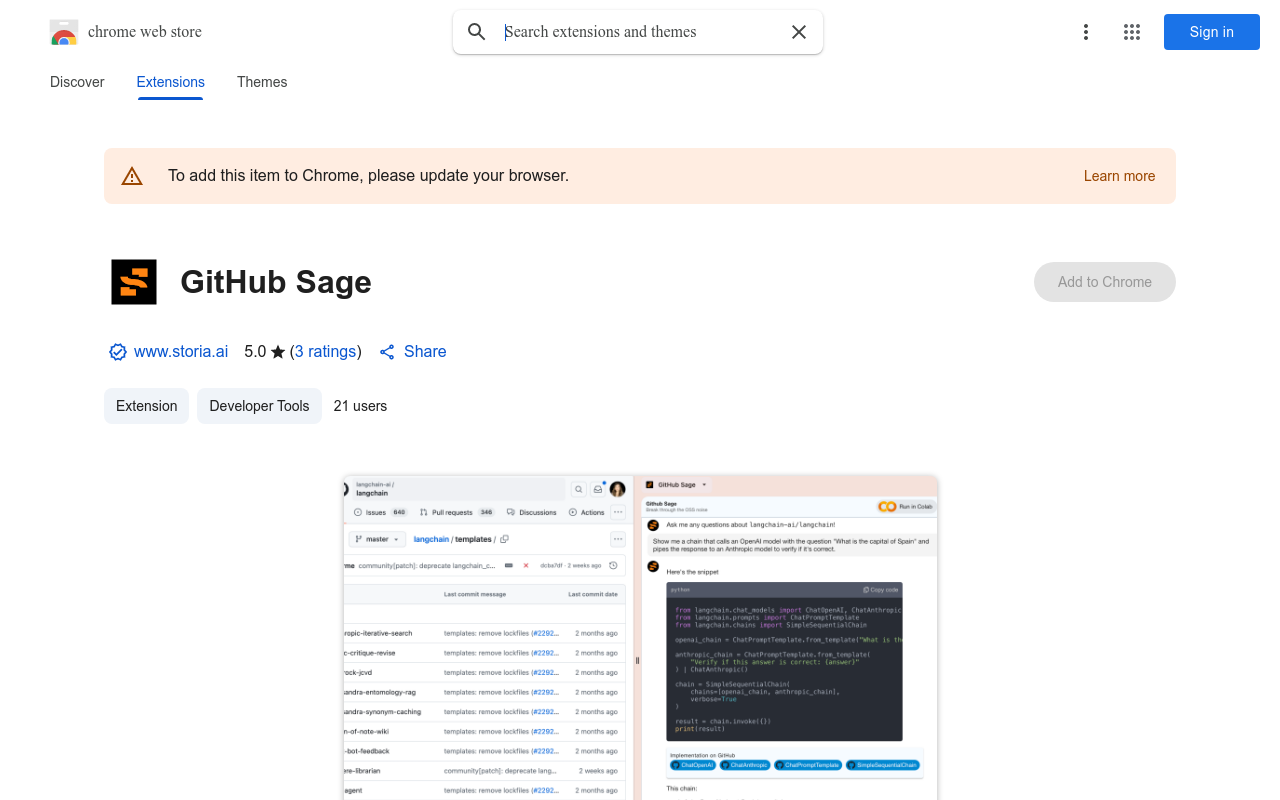1280x800 pixels.
Task: Click the 5.0 rating value
Action: (255, 352)
